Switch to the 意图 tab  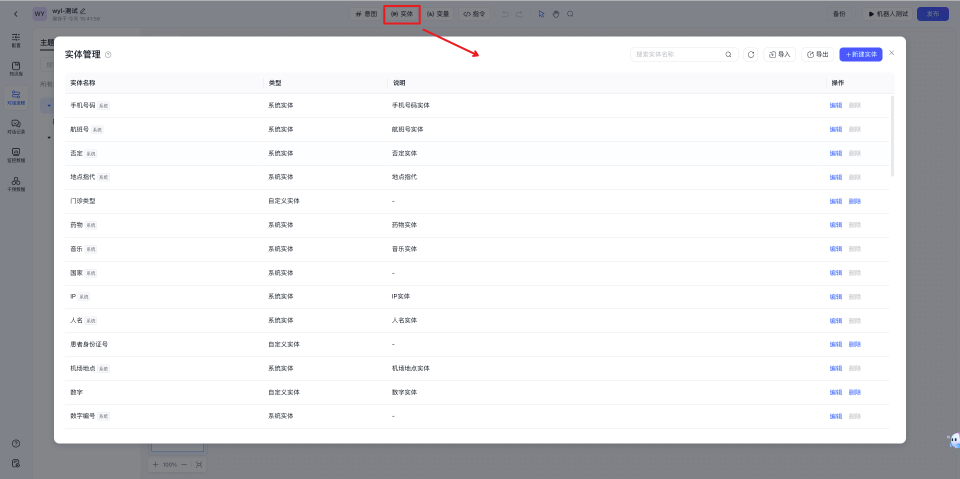coord(366,14)
